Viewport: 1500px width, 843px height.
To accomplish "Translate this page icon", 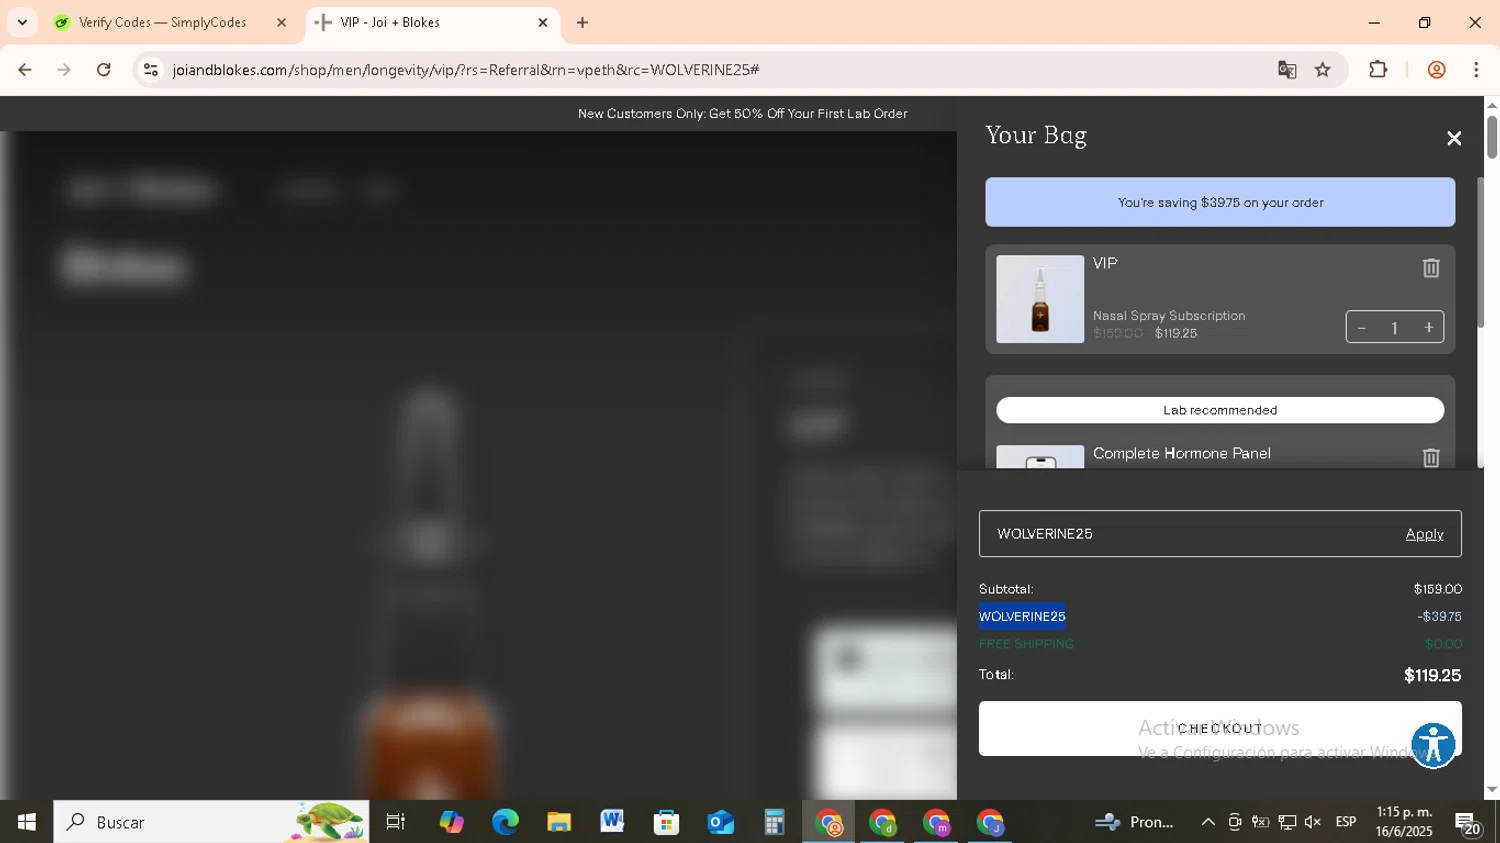I will pos(1287,70).
